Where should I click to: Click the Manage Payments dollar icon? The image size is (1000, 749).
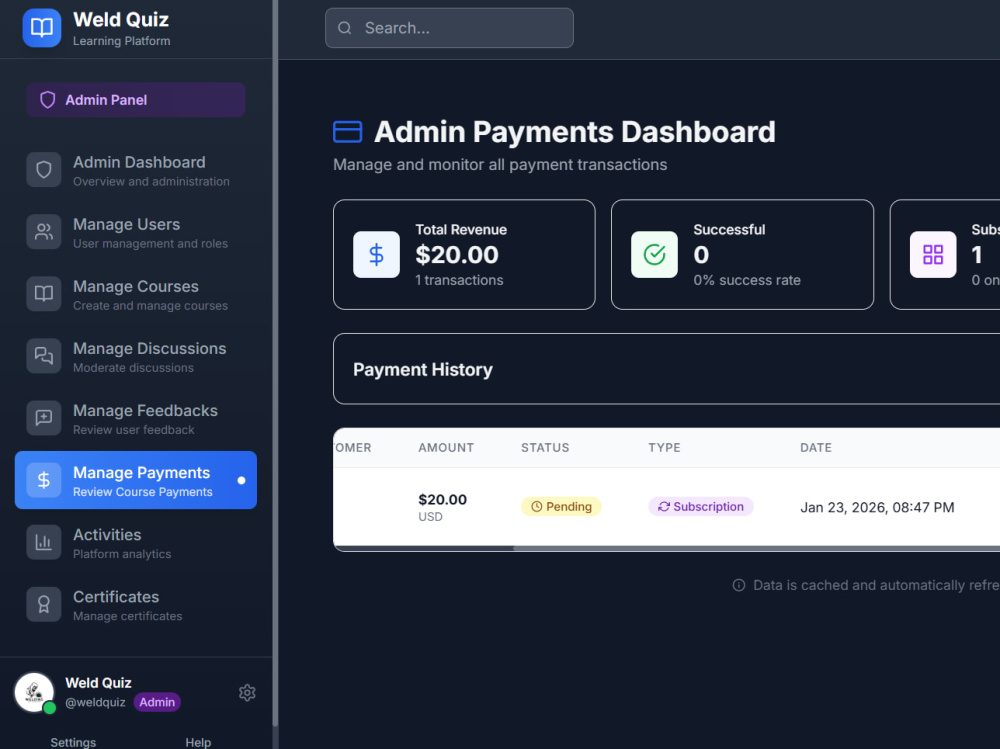43,480
